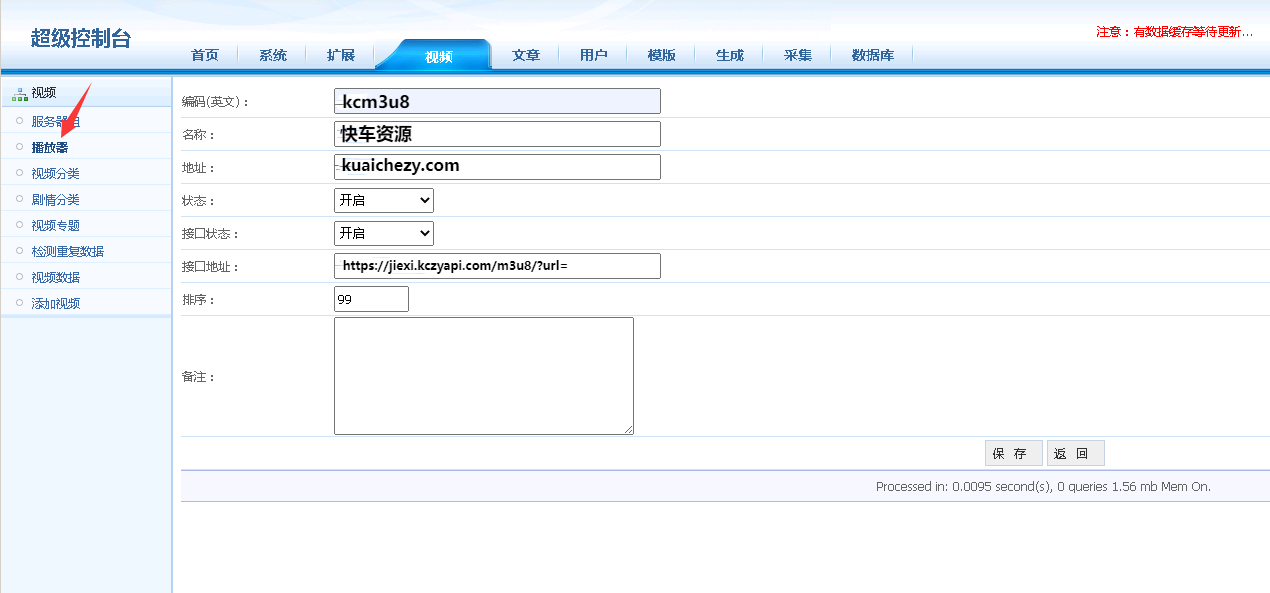This screenshot has height=593, width=1270.
Task: Click the 保存 button
Action: 1013,453
